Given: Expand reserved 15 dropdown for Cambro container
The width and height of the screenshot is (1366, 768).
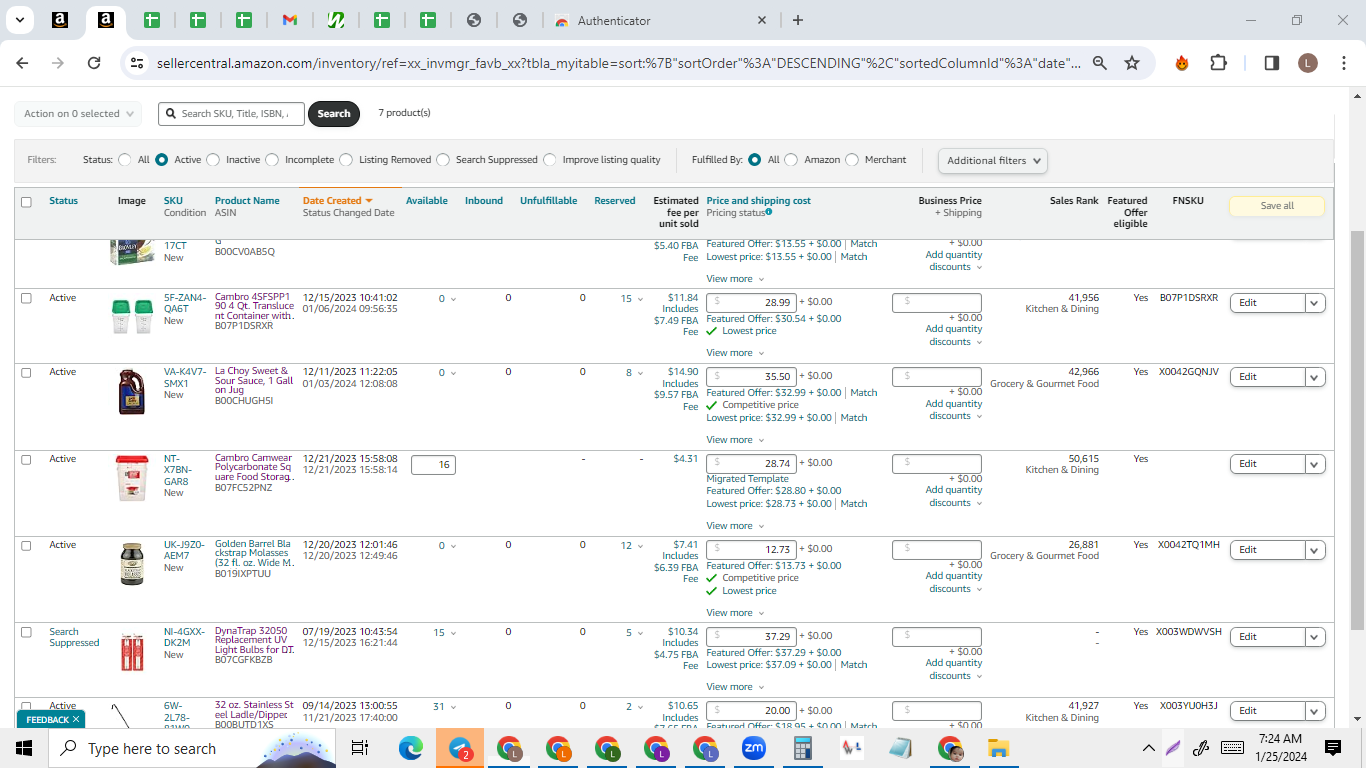Looking at the screenshot, I should click(x=632, y=299).
